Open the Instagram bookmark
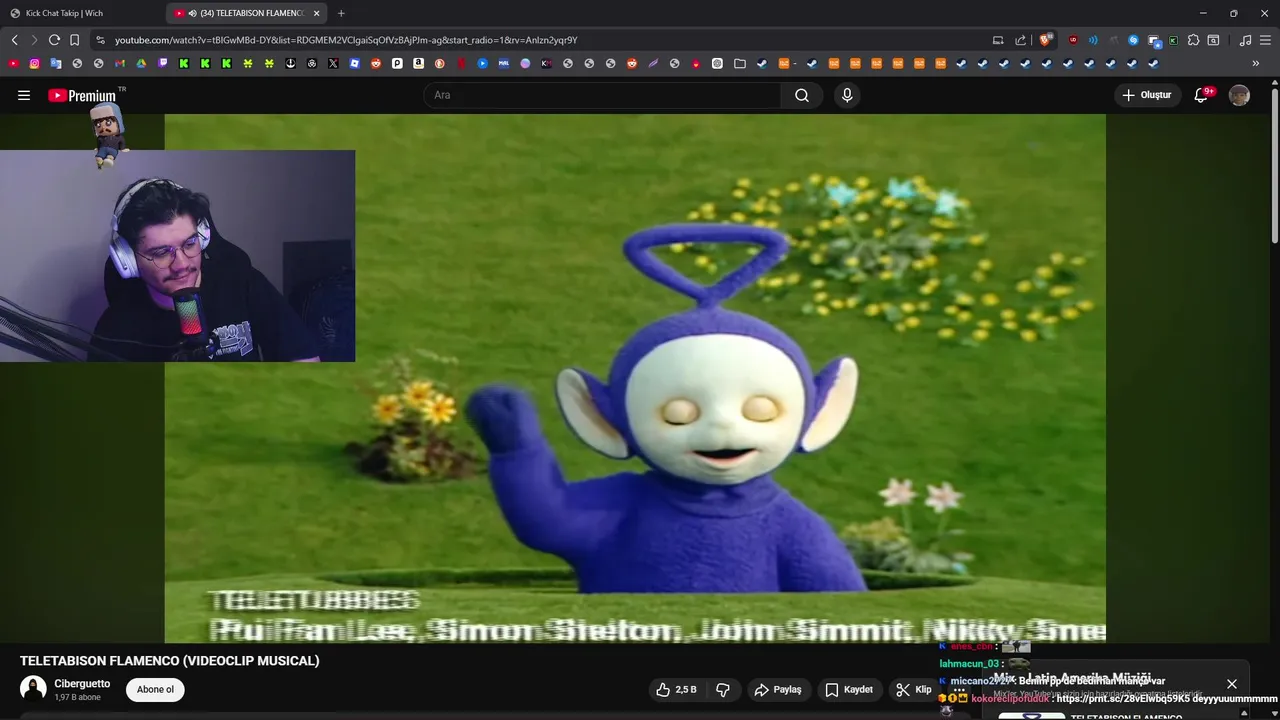The height and width of the screenshot is (720, 1280). click(x=34, y=63)
